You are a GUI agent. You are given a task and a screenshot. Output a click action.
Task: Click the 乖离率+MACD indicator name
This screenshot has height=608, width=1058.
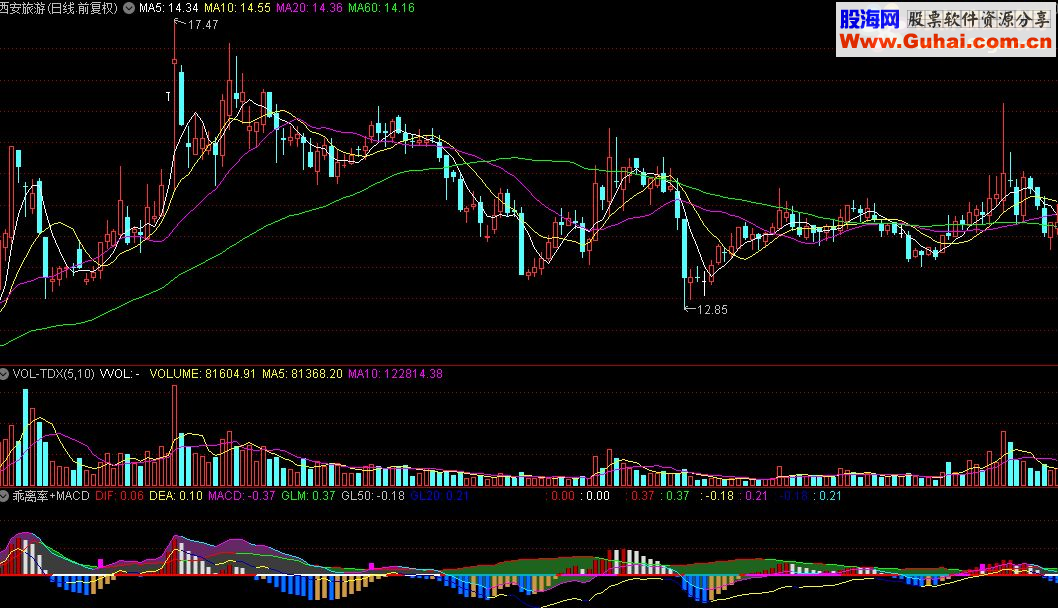tap(51, 496)
